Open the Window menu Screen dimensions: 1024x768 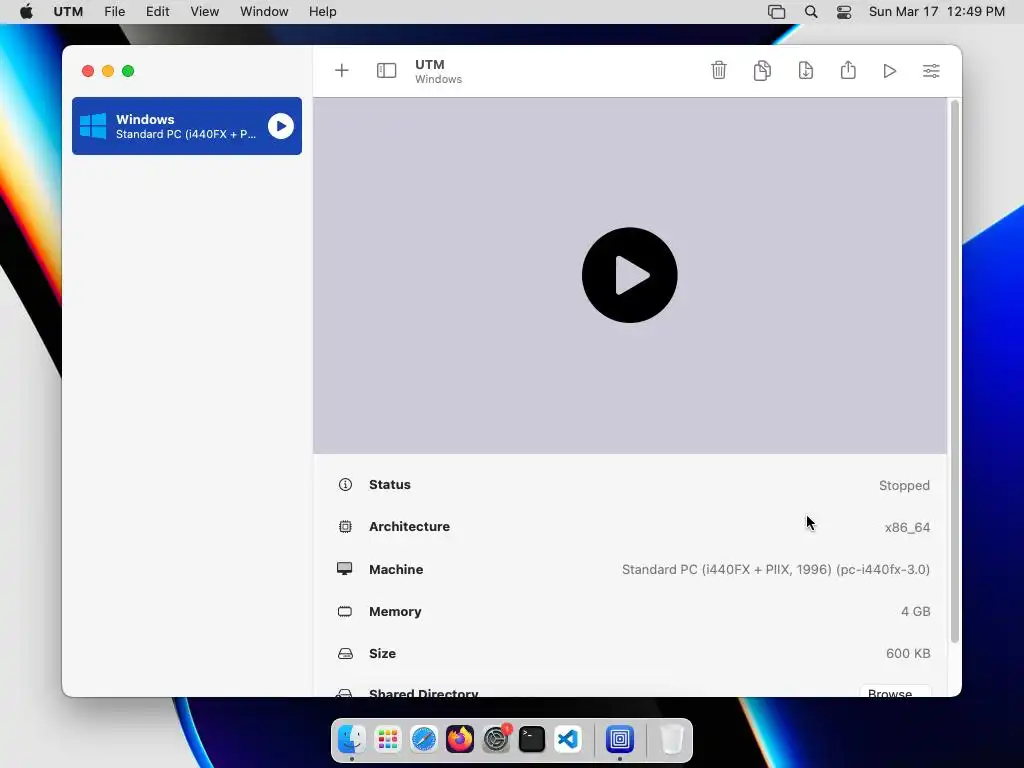[x=264, y=12]
